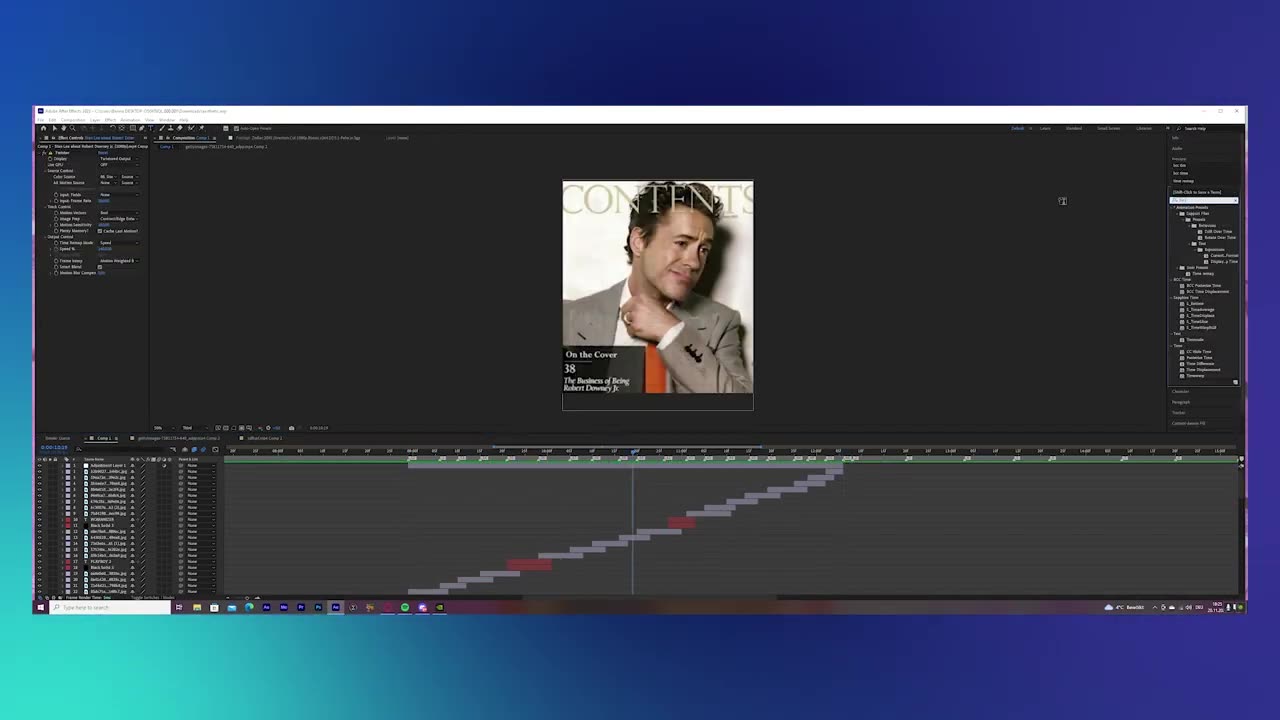Image resolution: width=1280 pixels, height=720 pixels.
Task: Select the Selection arrow tool
Action: pos(54,128)
